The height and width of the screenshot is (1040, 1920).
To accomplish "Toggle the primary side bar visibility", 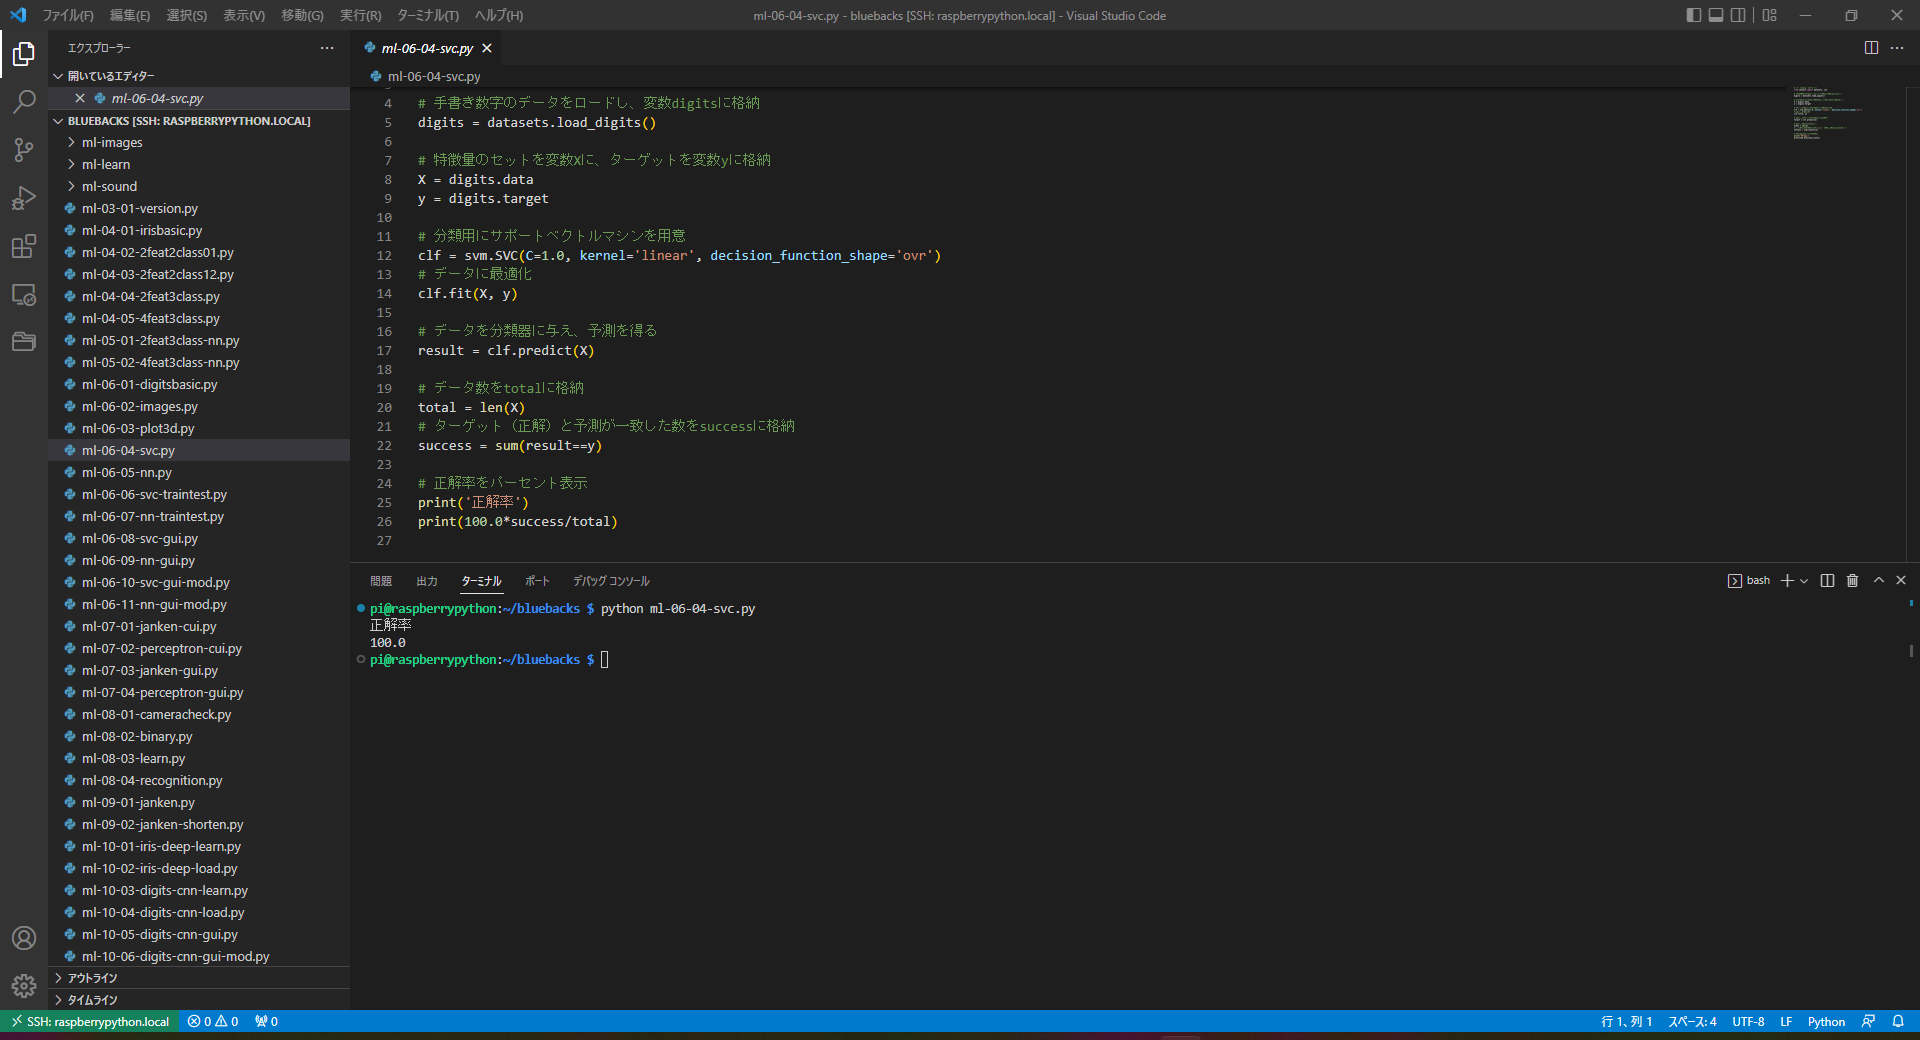I will pos(1693,15).
